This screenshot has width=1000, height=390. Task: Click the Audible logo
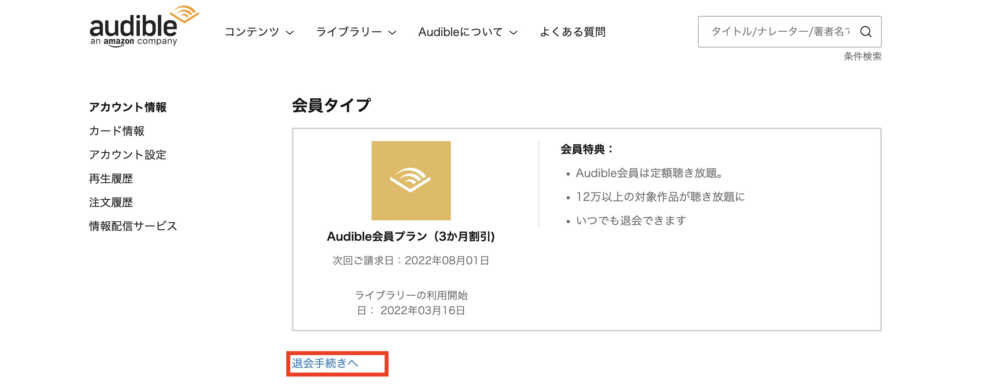[x=143, y=26]
